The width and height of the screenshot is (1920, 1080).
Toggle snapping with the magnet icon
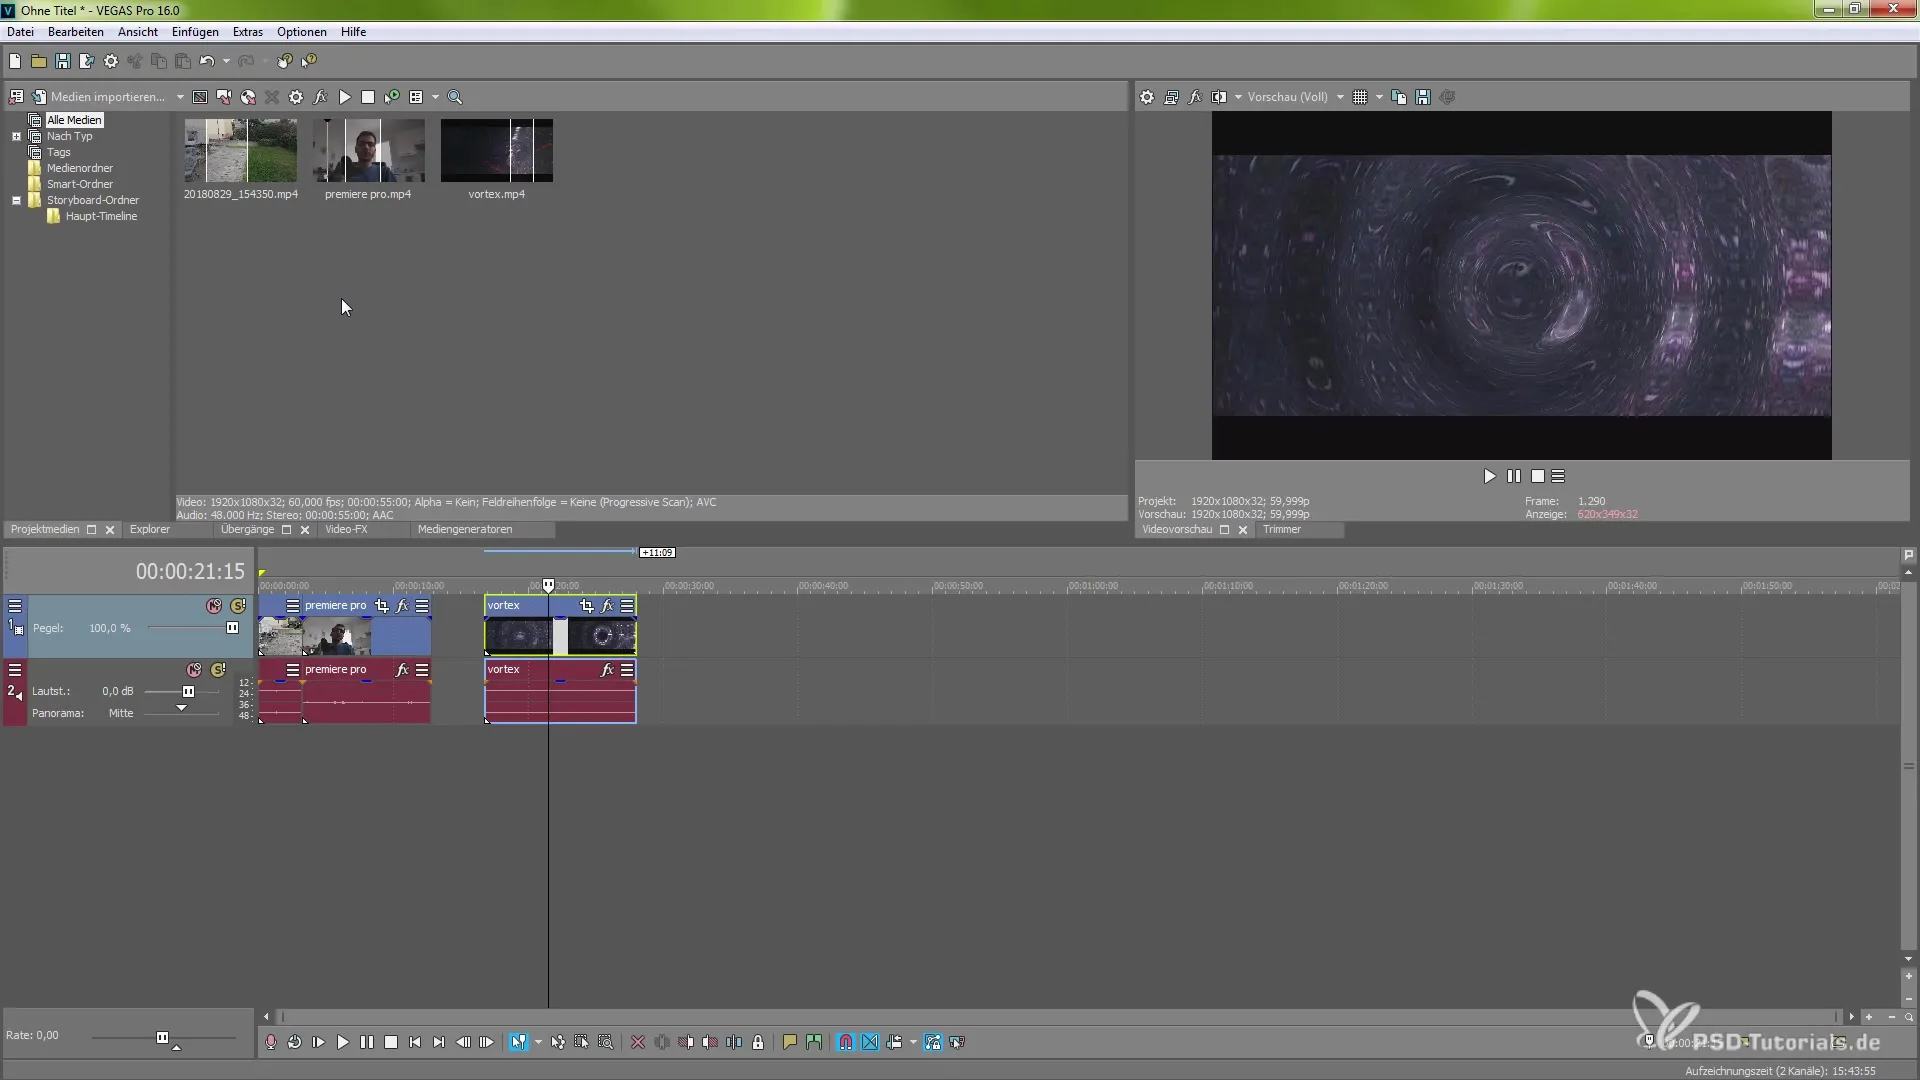pyautogui.click(x=846, y=1042)
